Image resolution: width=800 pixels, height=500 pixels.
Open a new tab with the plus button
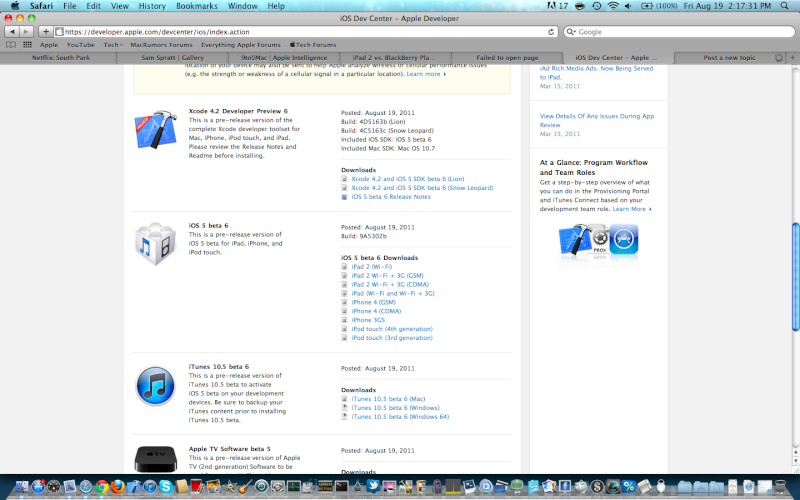coord(793,58)
